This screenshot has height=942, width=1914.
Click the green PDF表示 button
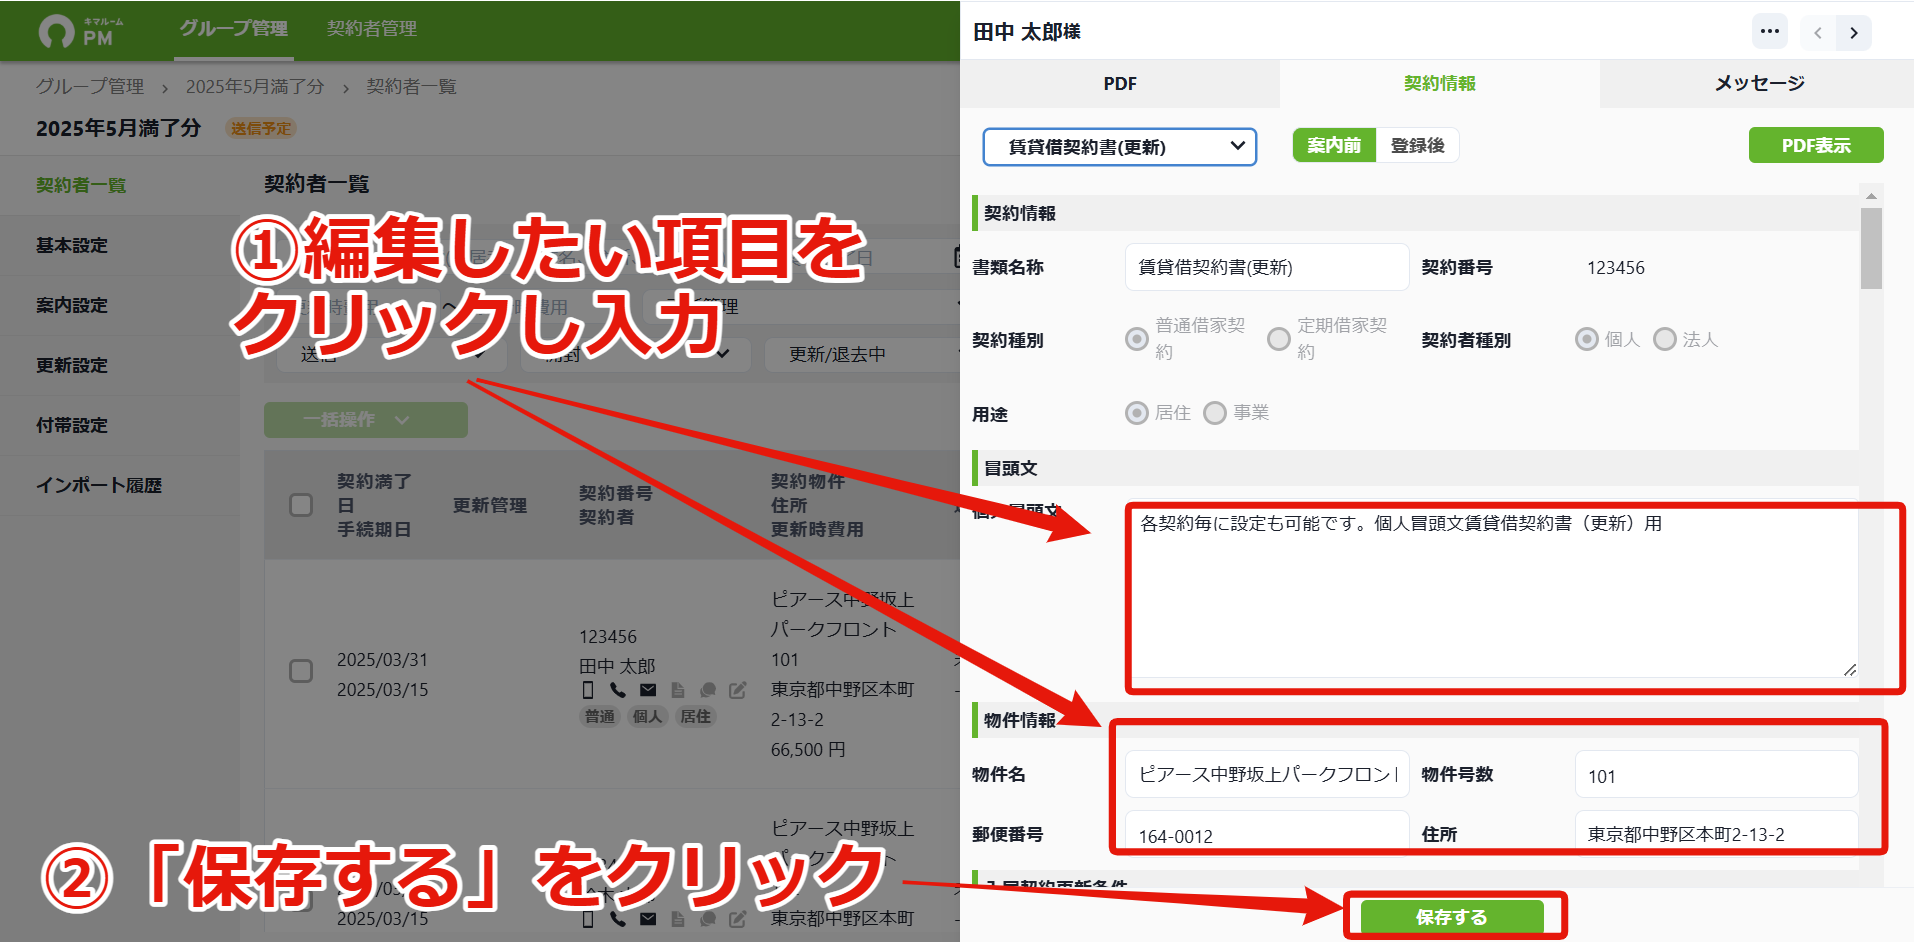pyautogui.click(x=1816, y=146)
